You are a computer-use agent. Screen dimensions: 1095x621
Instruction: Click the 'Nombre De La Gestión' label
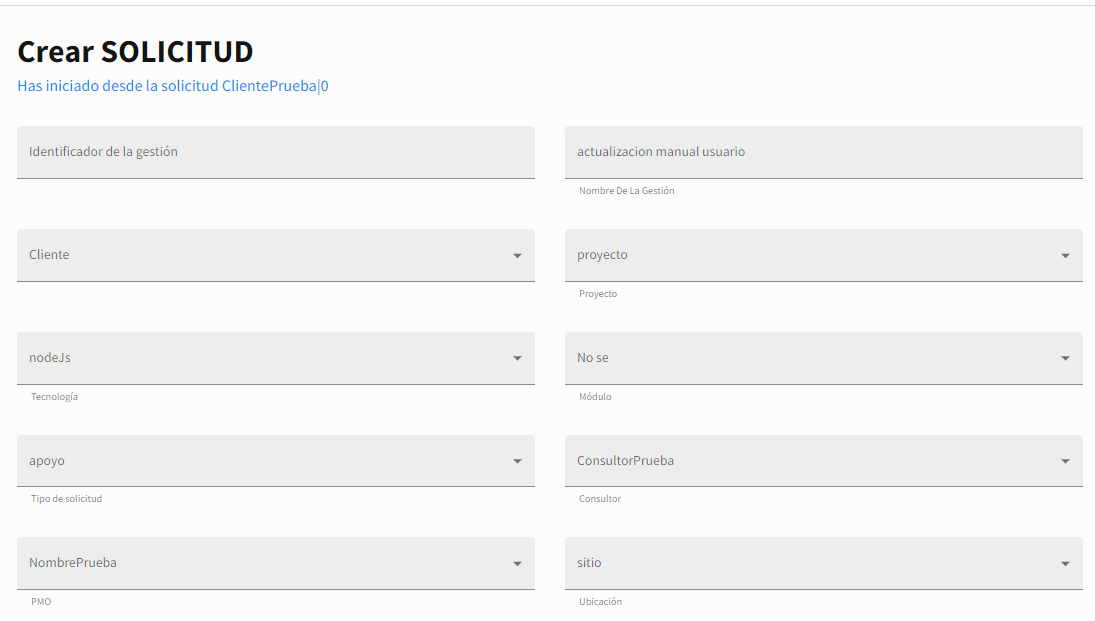click(x=626, y=191)
